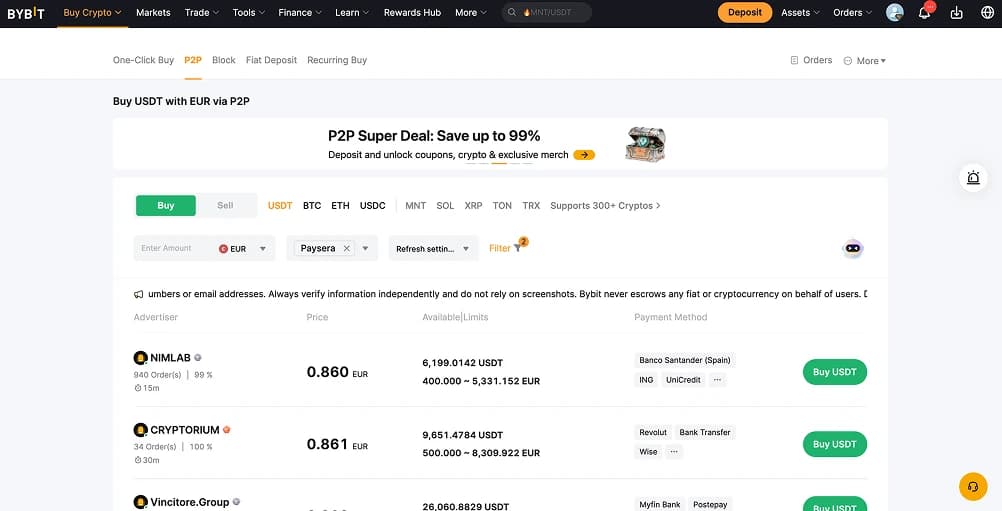Viewport: 1002px width, 511px height.
Task: Click the P2P Super Deal arrow
Action: pyautogui.click(x=584, y=155)
